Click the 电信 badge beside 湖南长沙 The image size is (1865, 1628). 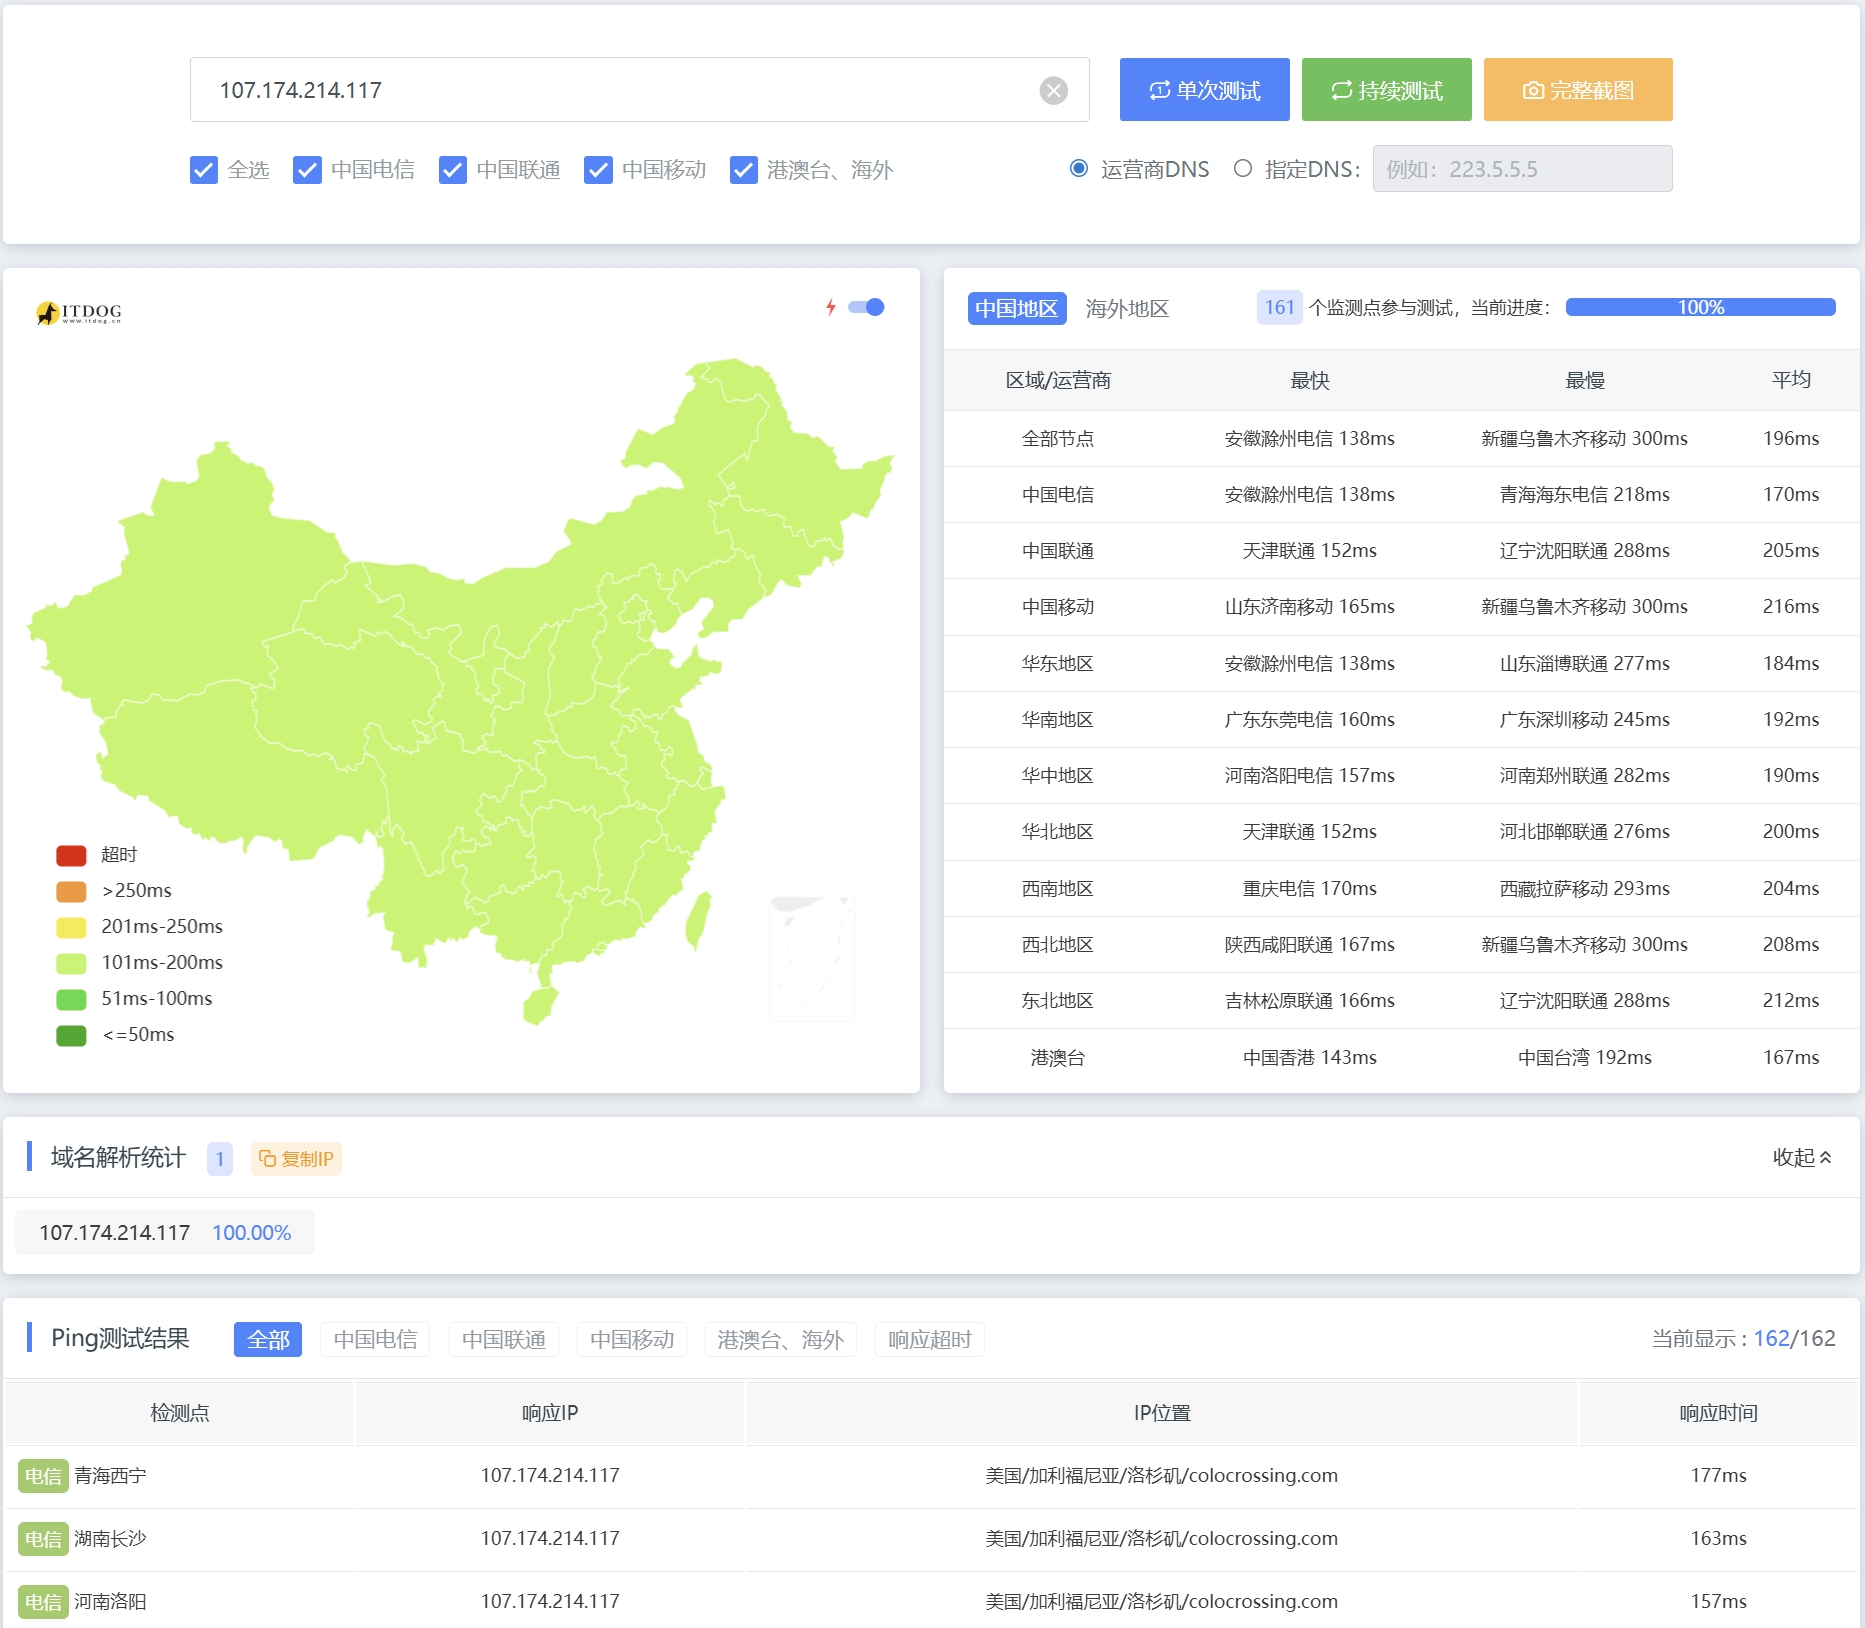pos(43,1539)
